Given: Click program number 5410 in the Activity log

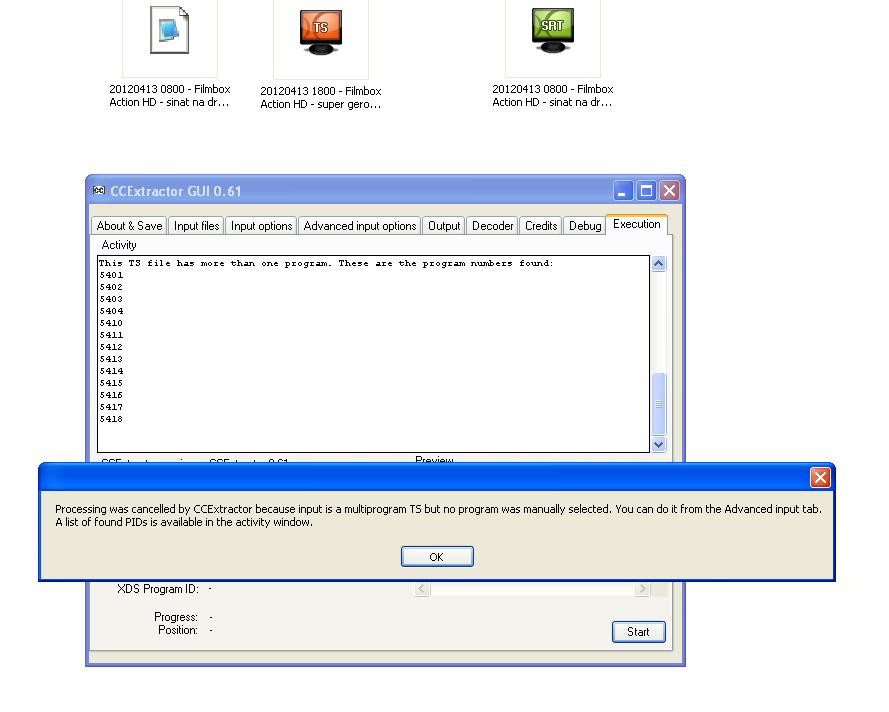Looking at the screenshot, I should (x=111, y=323).
